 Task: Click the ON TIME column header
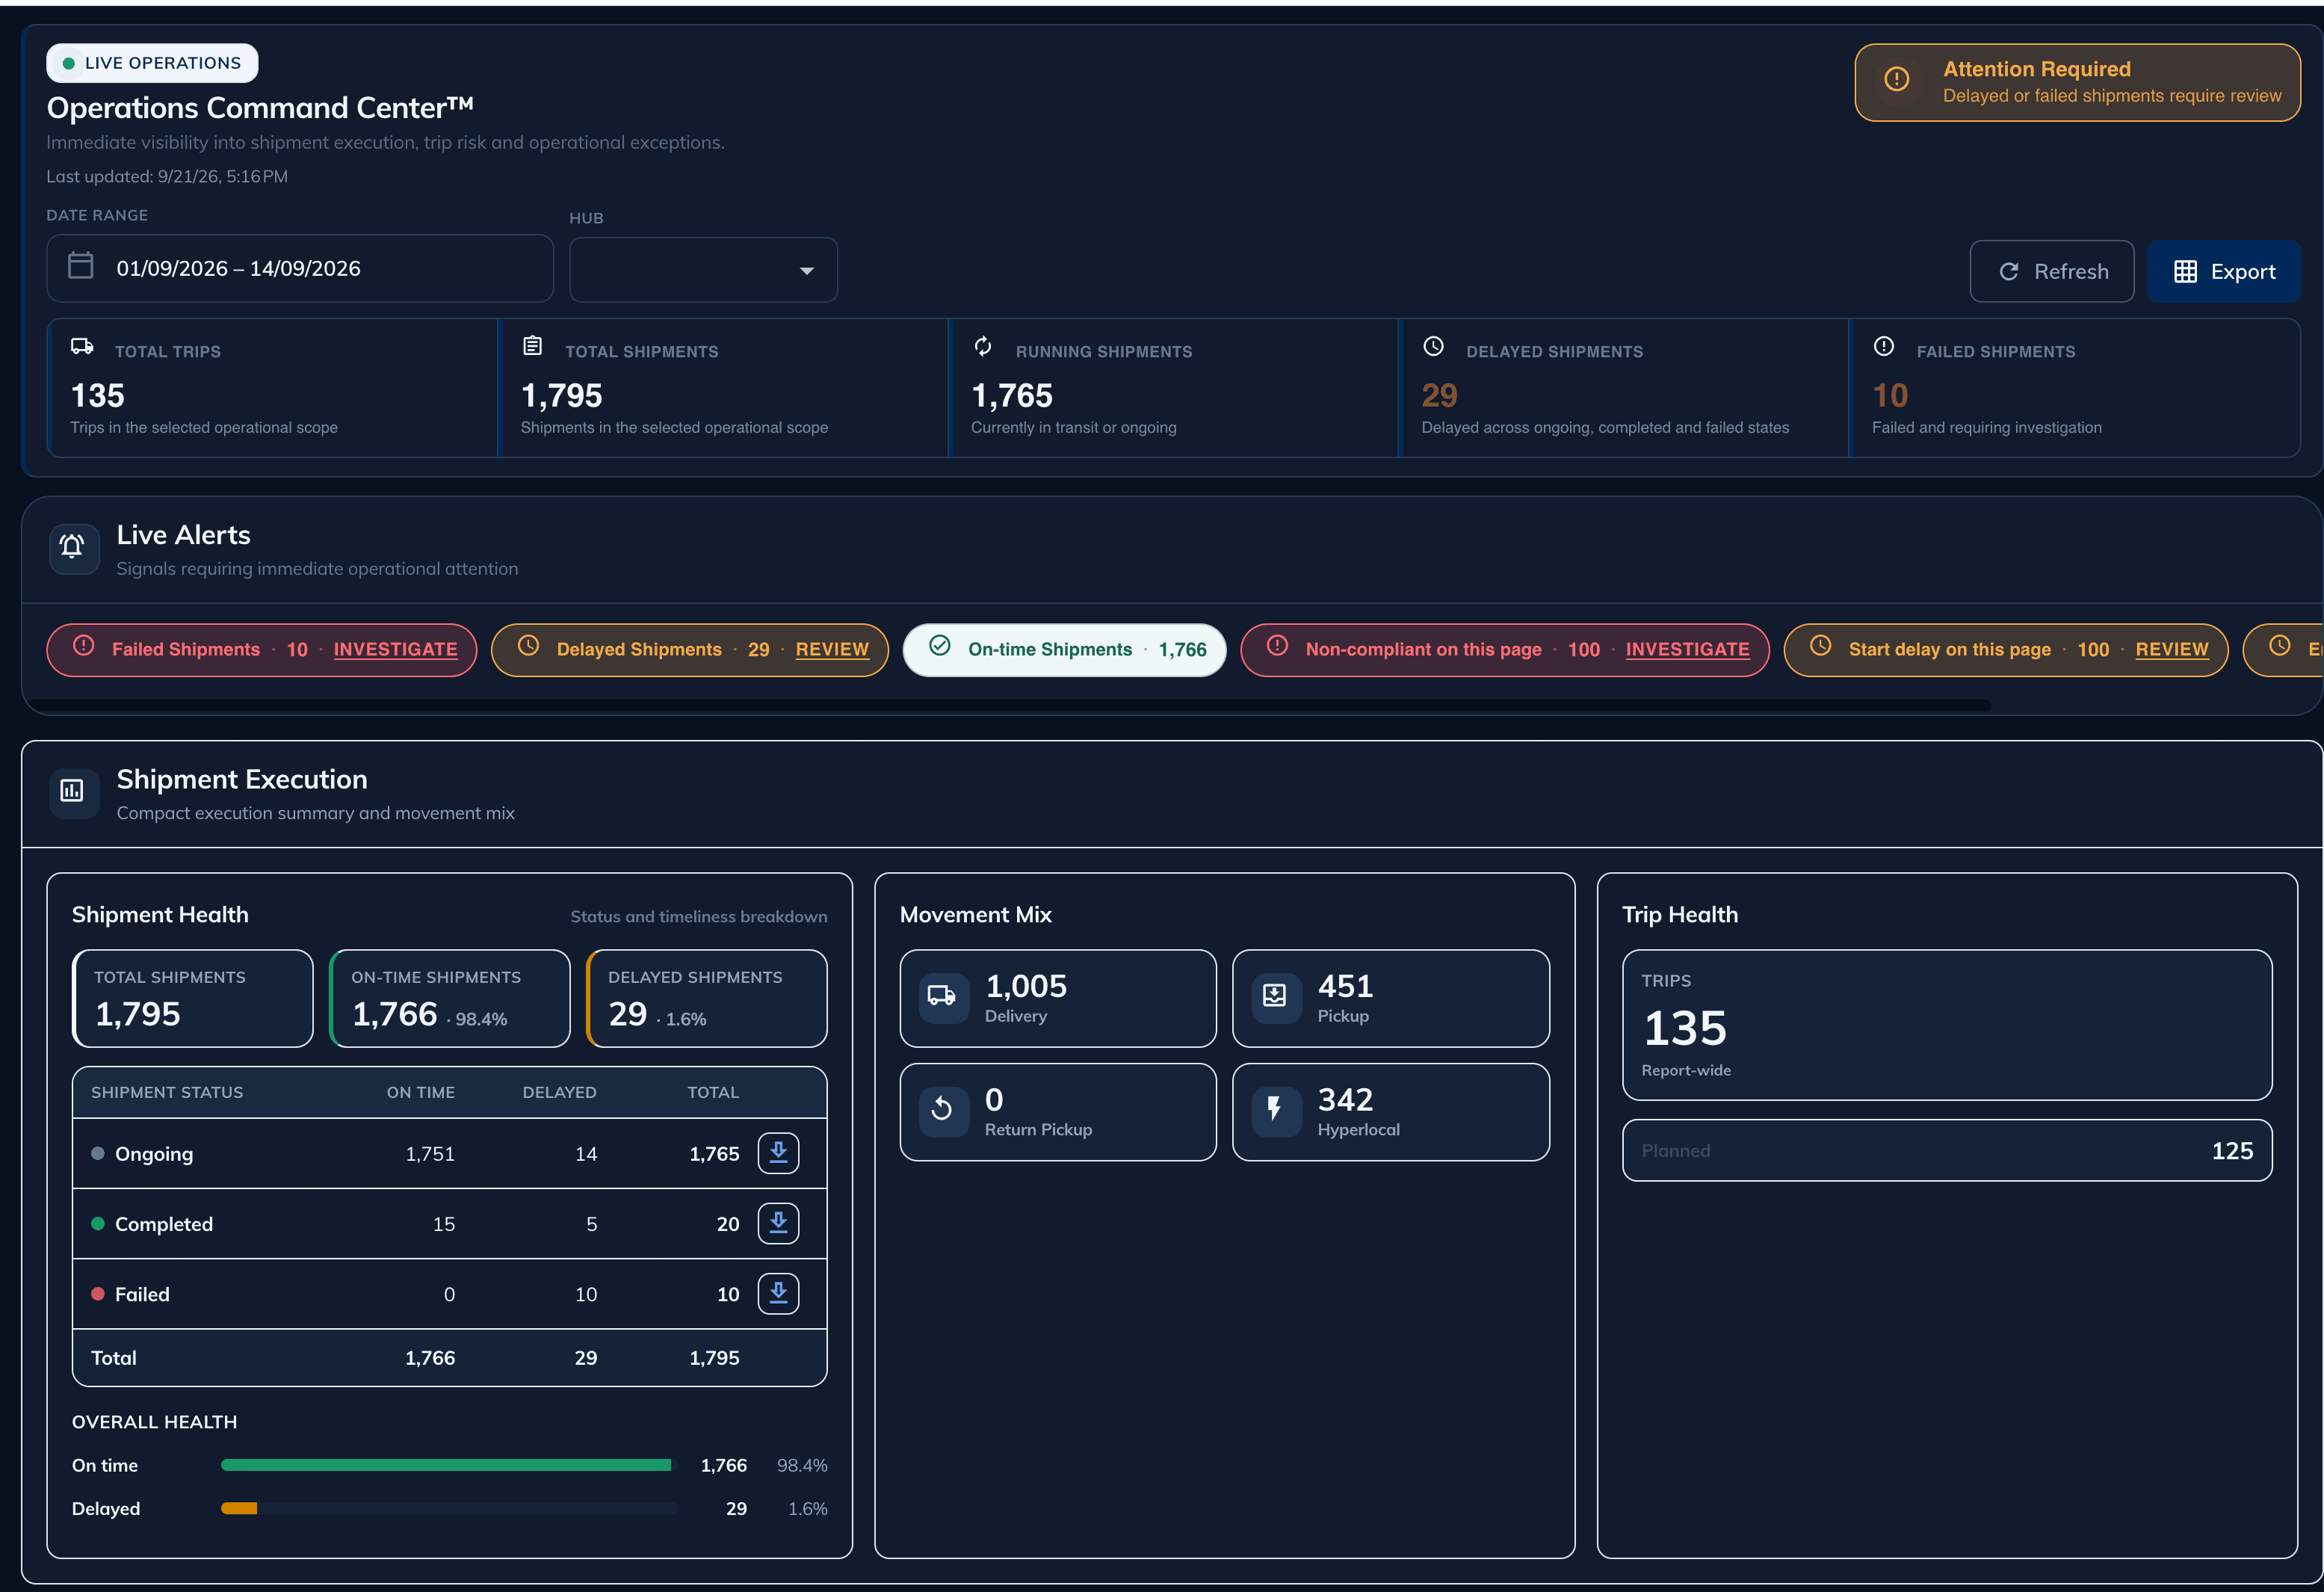click(x=420, y=1092)
